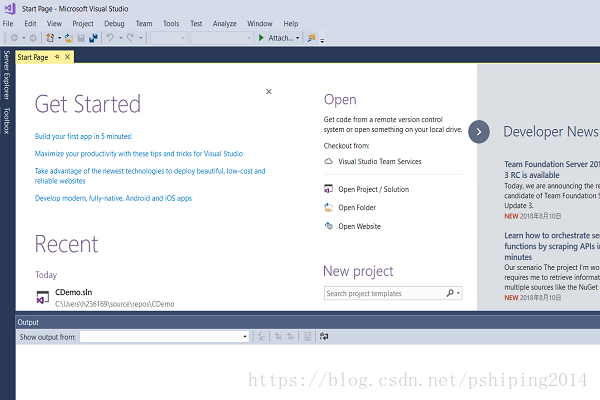This screenshot has height=400, width=600.
Task: Open the Test menu
Action: pyautogui.click(x=196, y=23)
